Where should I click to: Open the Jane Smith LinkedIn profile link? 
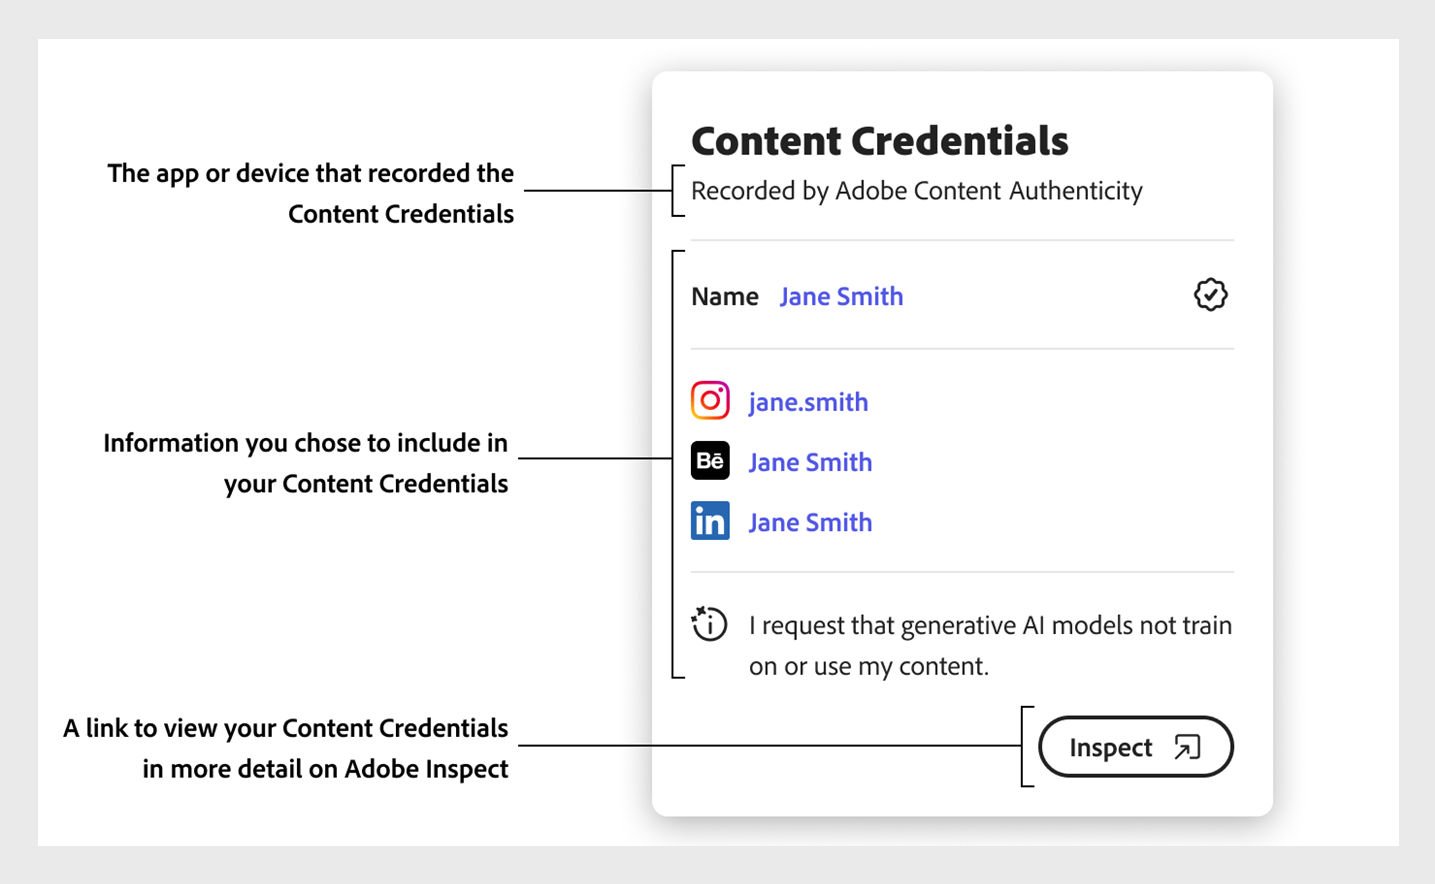coord(810,521)
